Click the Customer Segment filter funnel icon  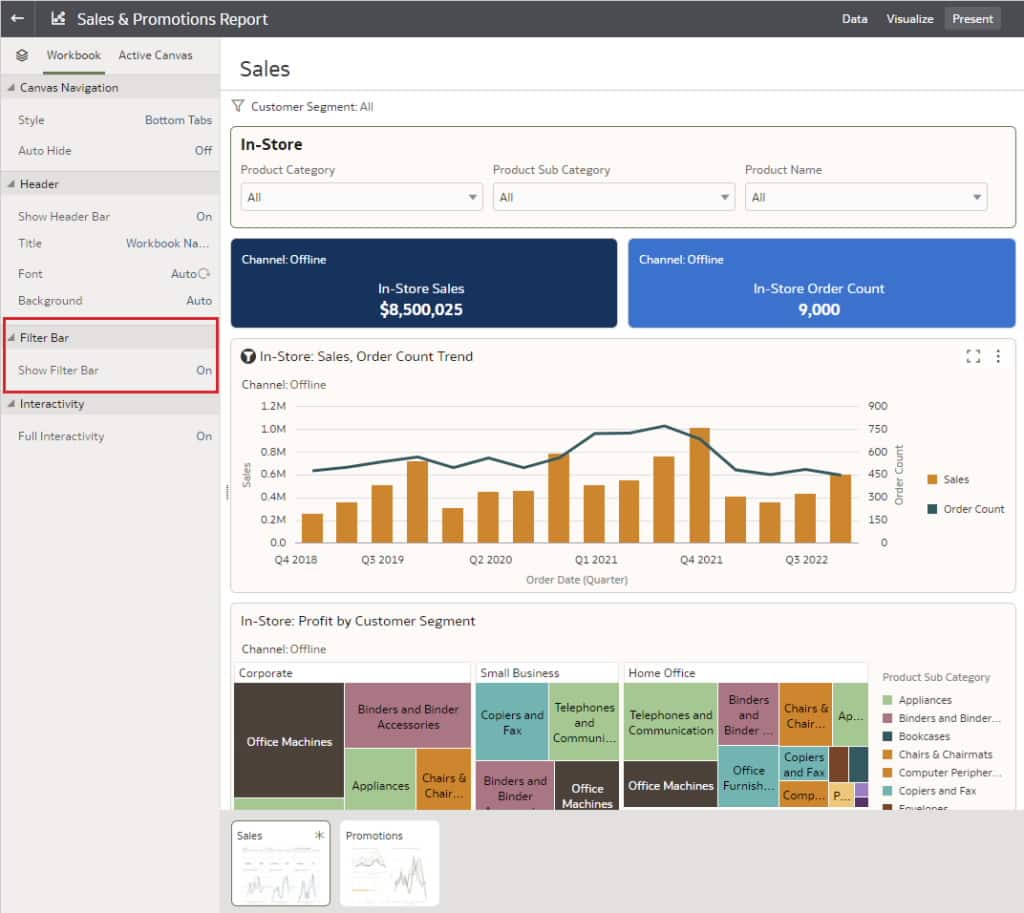[238, 106]
